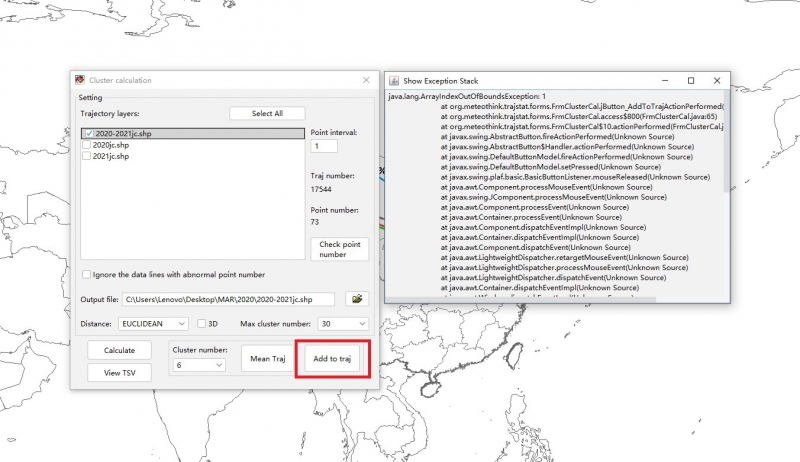The width and height of the screenshot is (800, 462).
Task: Close the Show Exception Stack window
Action: click(x=716, y=80)
